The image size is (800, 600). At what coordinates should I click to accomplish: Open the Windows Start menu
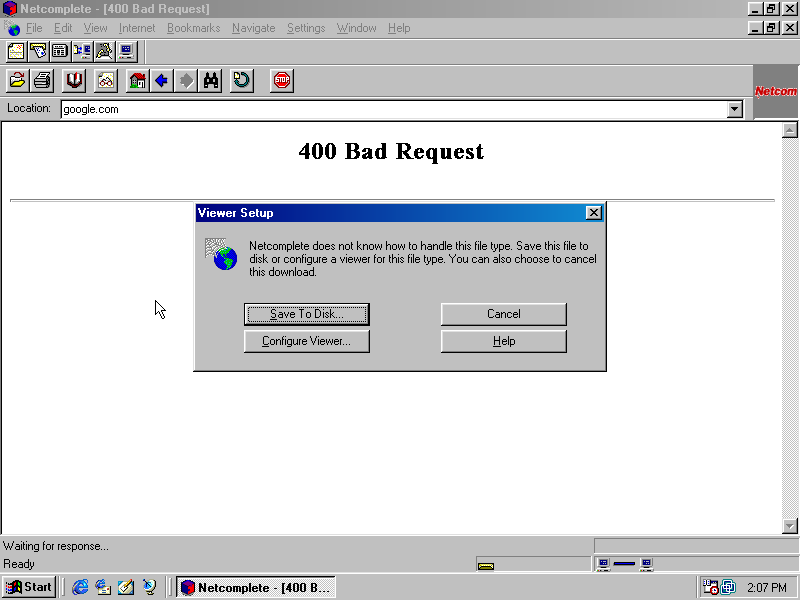(29, 587)
